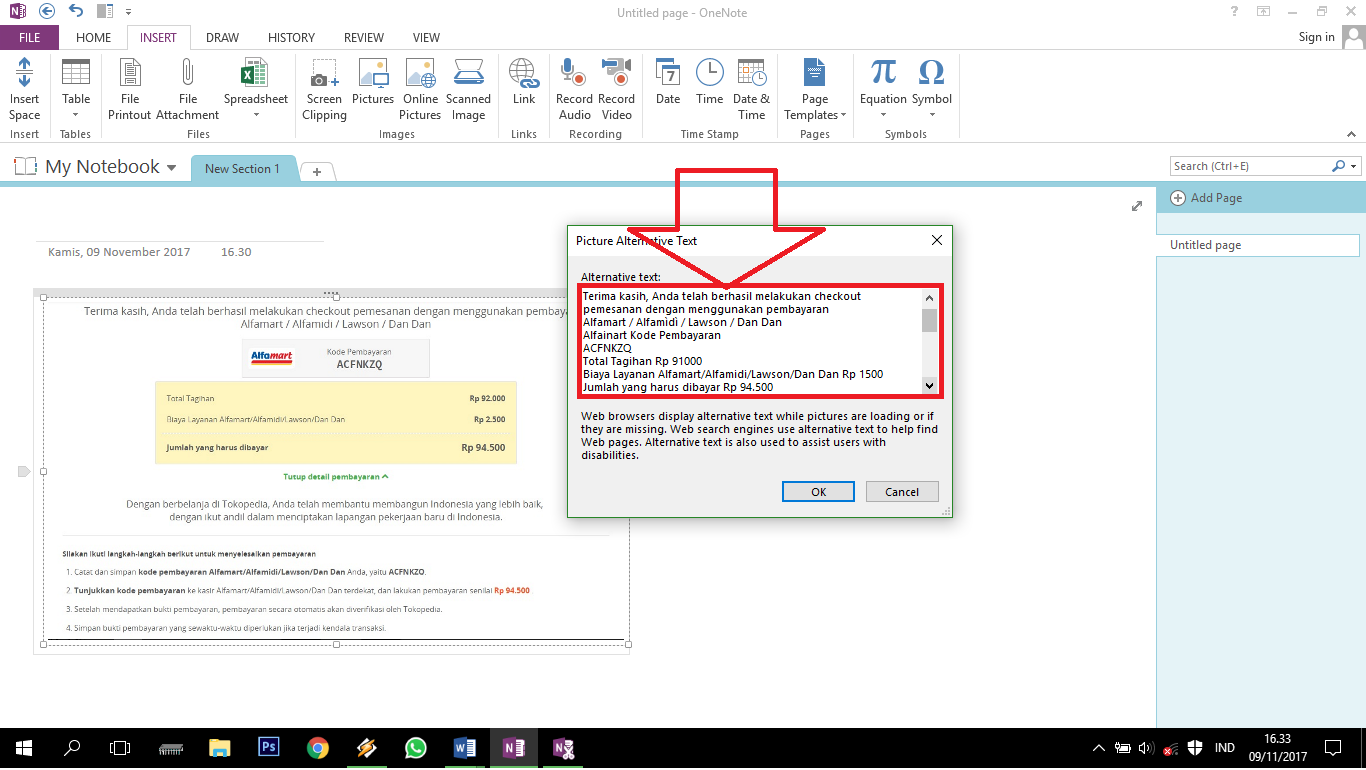This screenshot has width=1366, height=770.
Task: Open WhatsApp from taskbar
Action: tap(416, 748)
